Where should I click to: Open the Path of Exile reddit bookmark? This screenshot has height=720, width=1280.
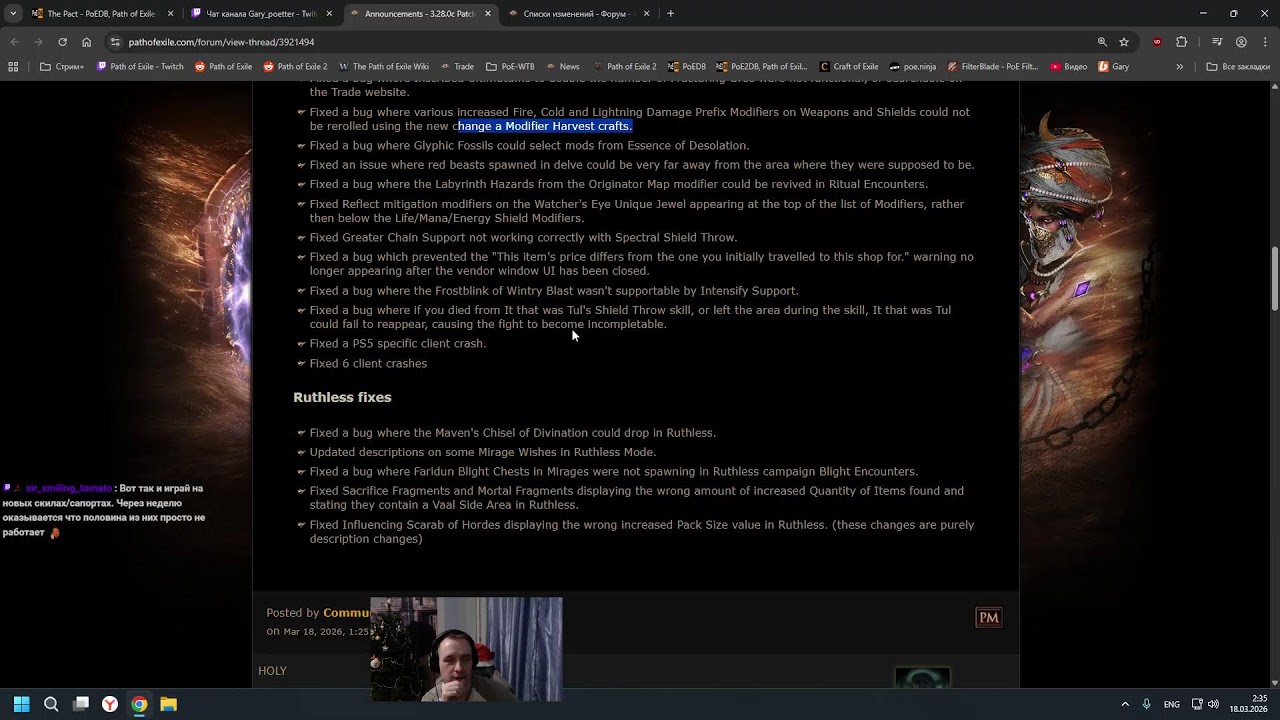click(x=223, y=67)
